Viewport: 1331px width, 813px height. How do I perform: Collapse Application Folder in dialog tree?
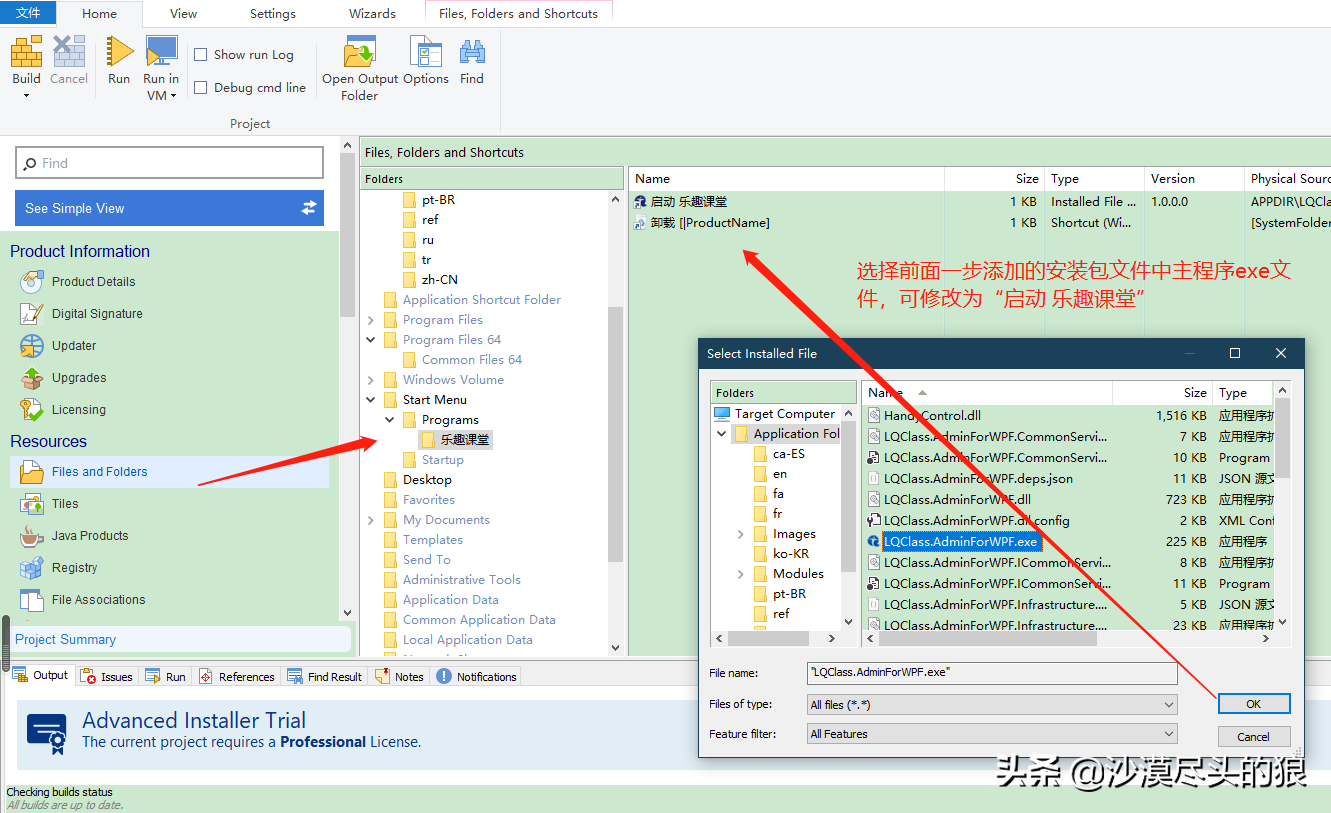tap(722, 434)
